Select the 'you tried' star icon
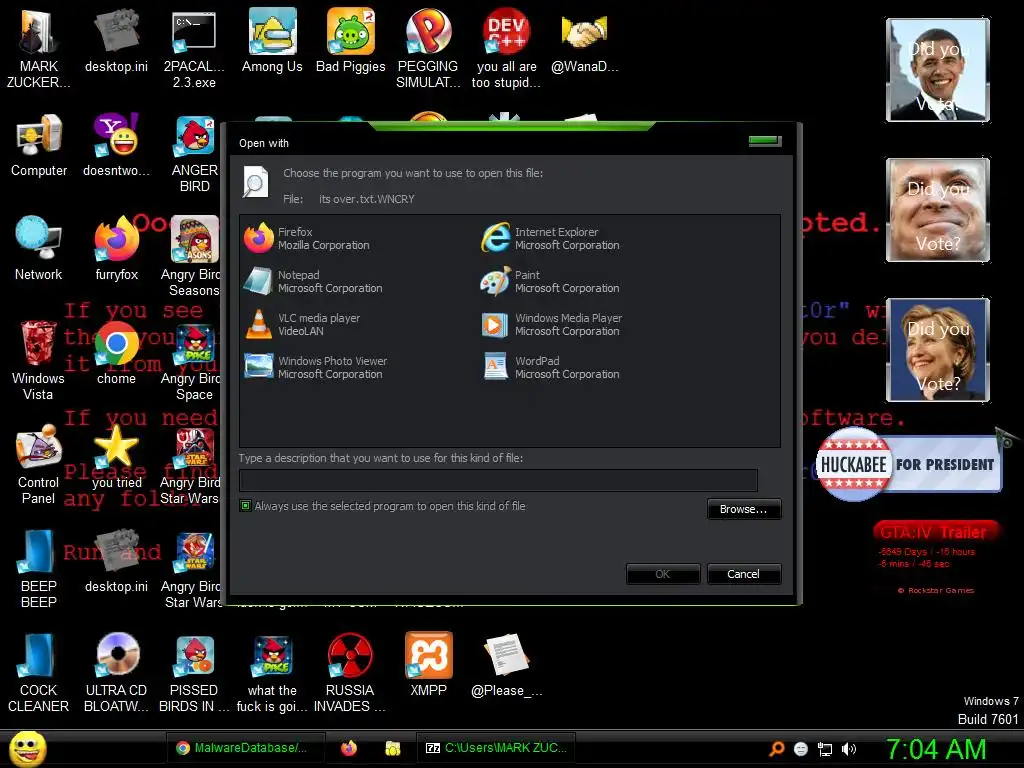 pos(116,456)
